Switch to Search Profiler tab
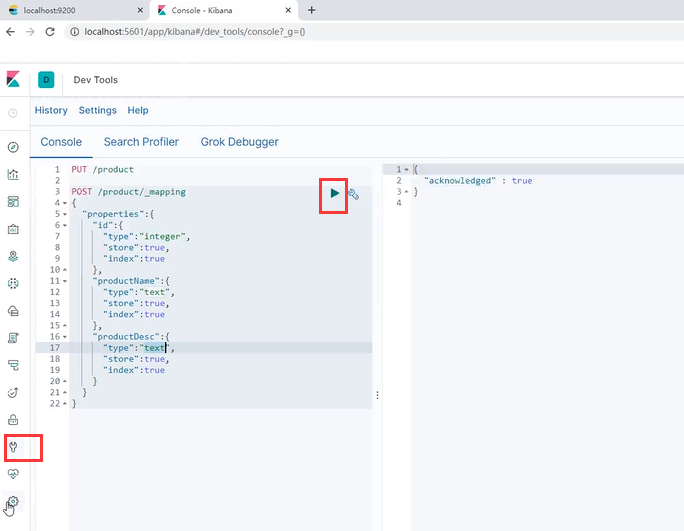684x531 pixels. (141, 142)
